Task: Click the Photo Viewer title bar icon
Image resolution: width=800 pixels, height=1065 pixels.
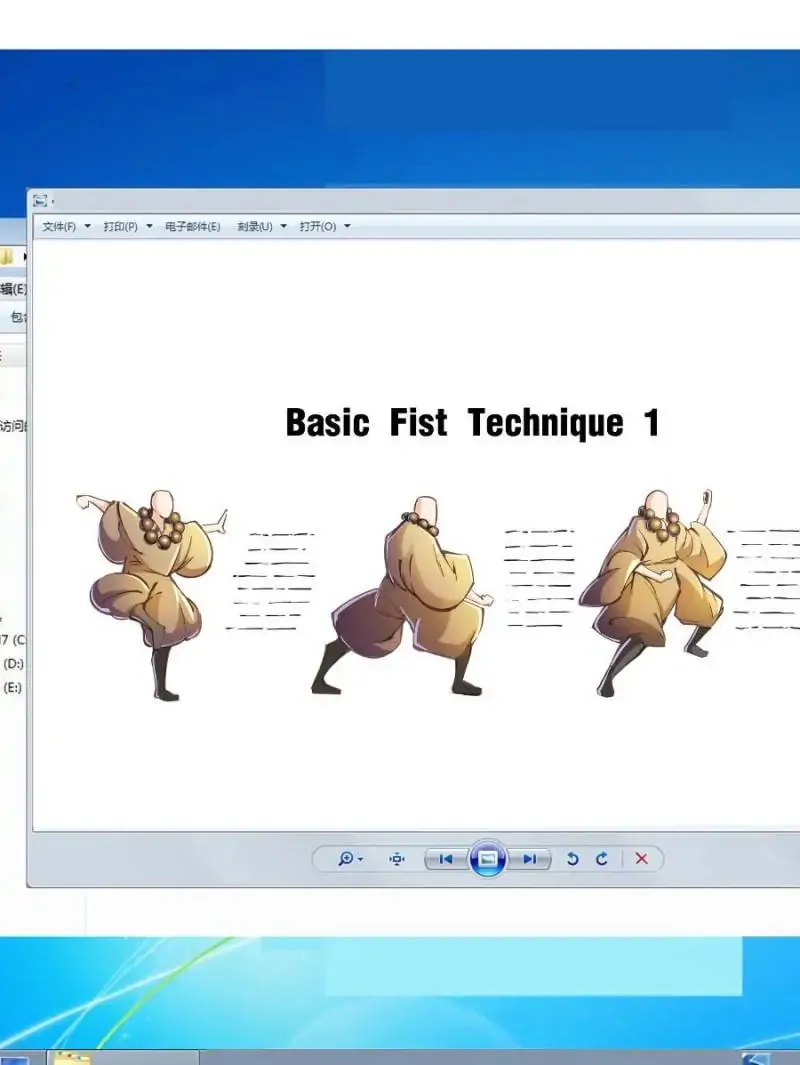Action: (41, 200)
